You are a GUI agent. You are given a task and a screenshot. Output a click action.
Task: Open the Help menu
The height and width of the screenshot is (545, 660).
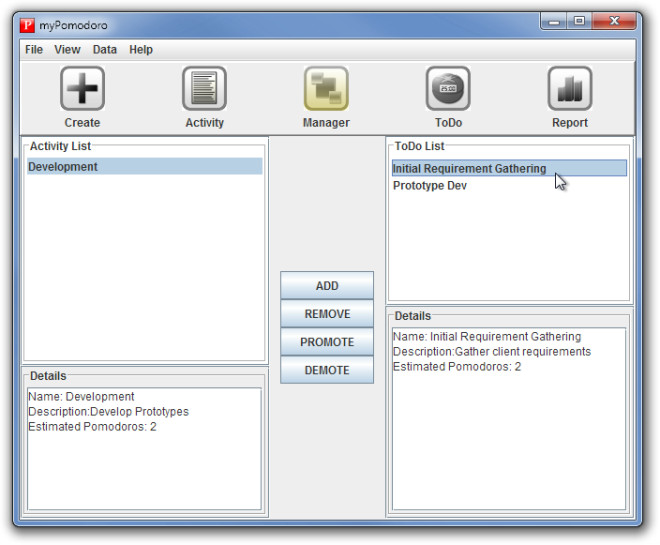141,50
